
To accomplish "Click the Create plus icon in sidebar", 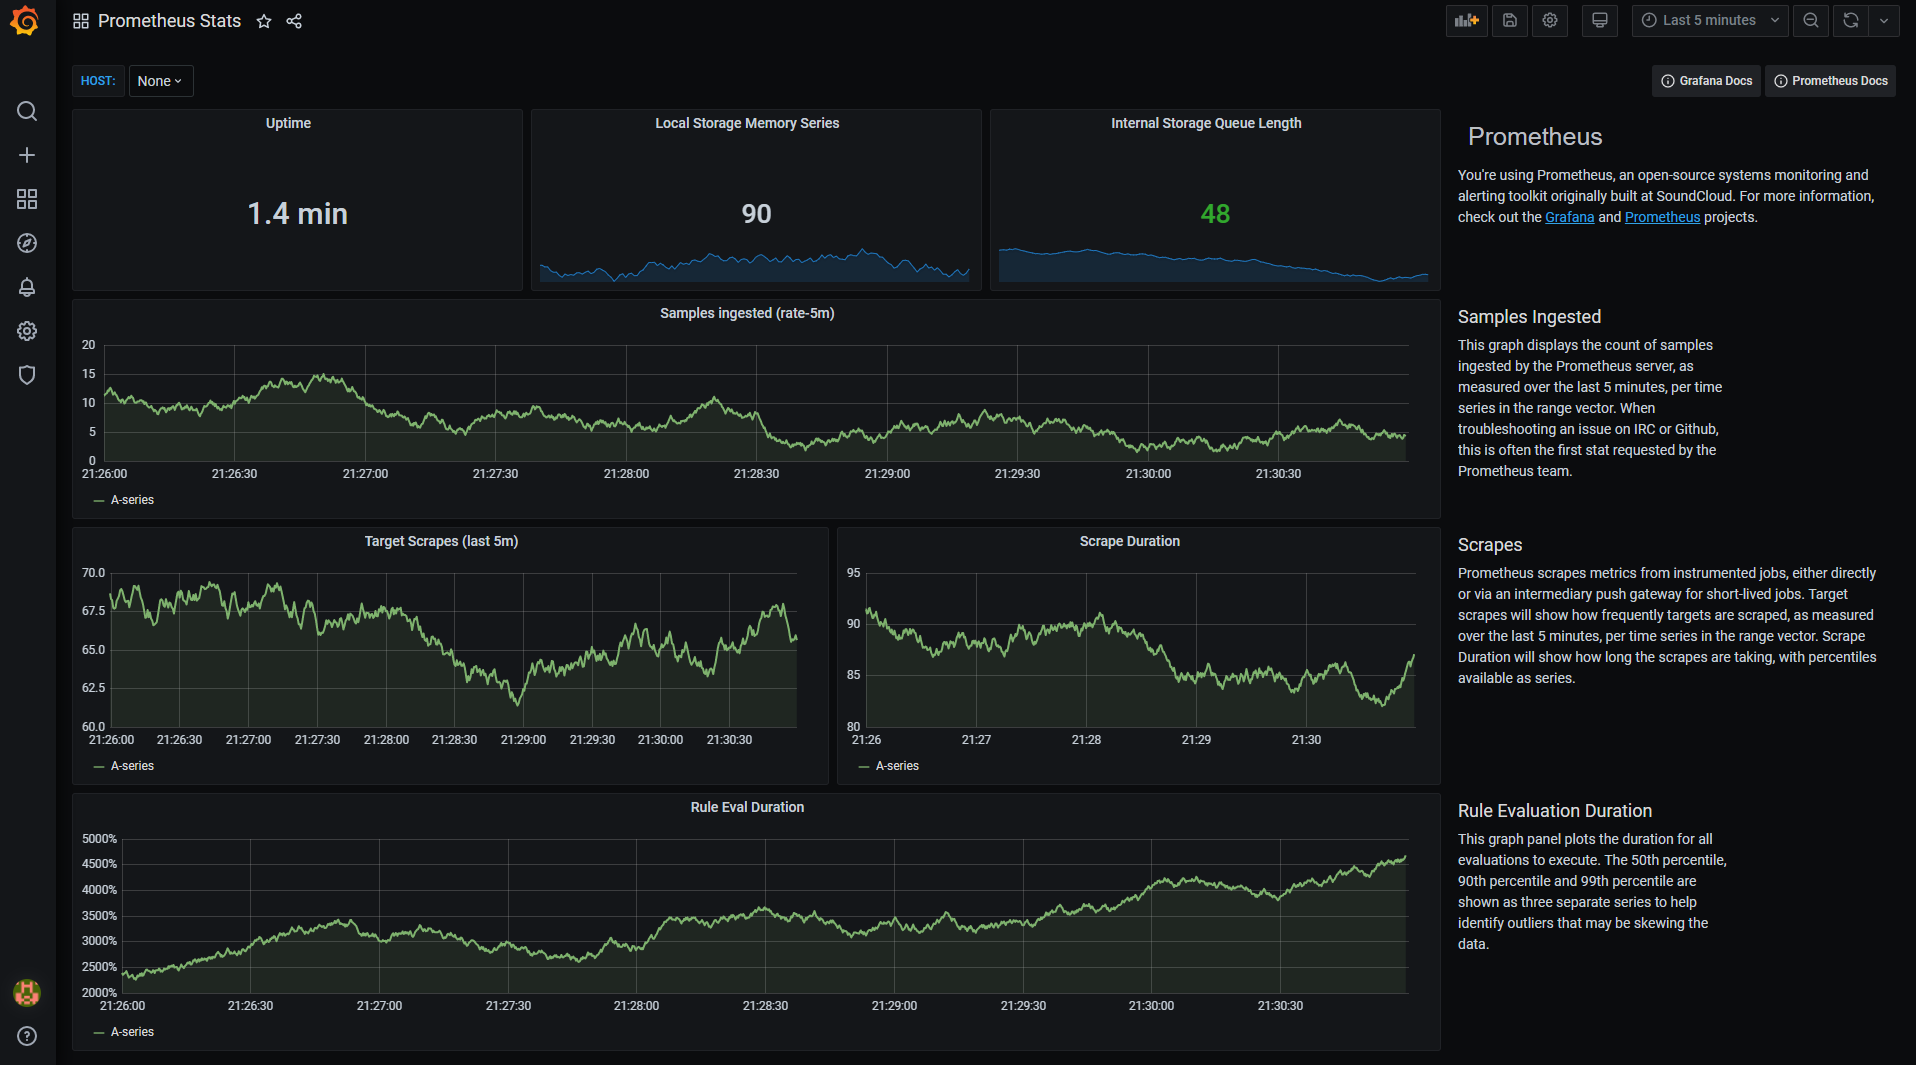I will [27, 155].
